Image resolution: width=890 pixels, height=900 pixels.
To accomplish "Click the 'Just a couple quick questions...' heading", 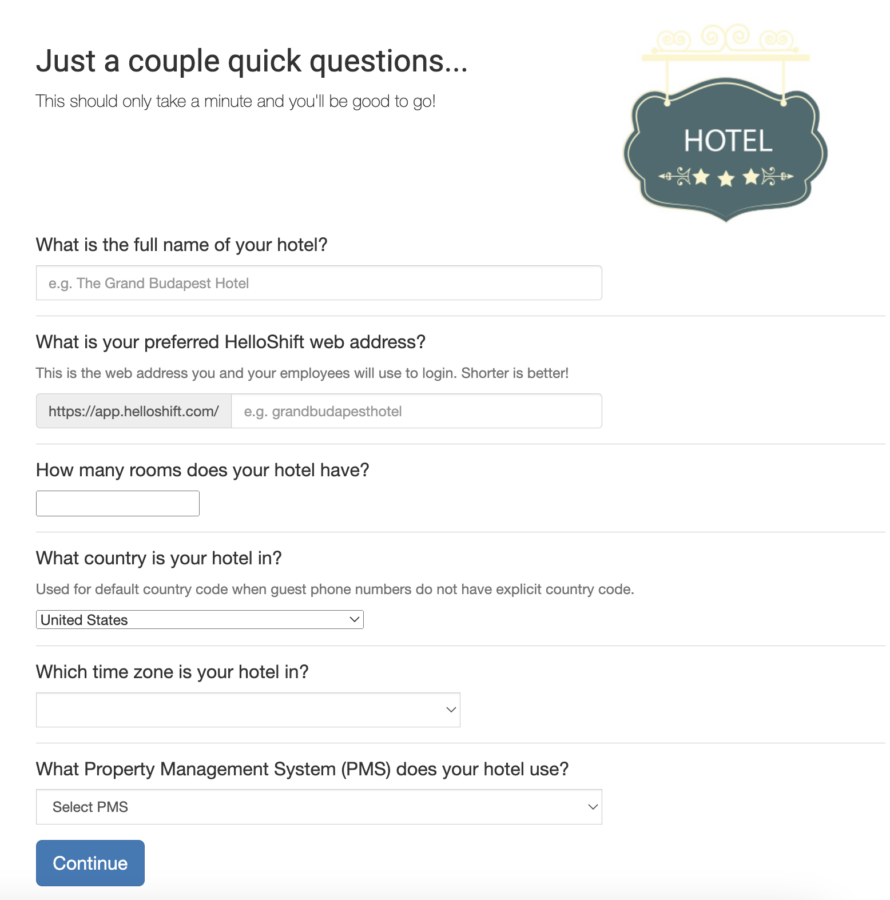I will click(252, 61).
